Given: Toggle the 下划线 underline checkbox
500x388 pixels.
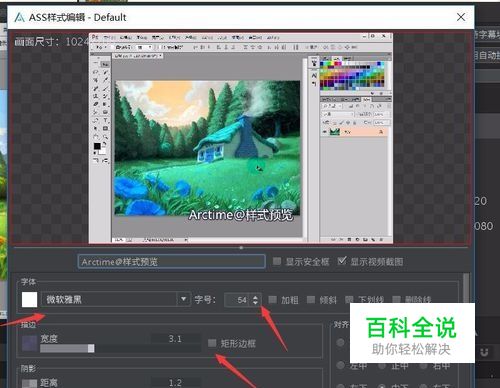Looking at the screenshot, I should (349, 300).
